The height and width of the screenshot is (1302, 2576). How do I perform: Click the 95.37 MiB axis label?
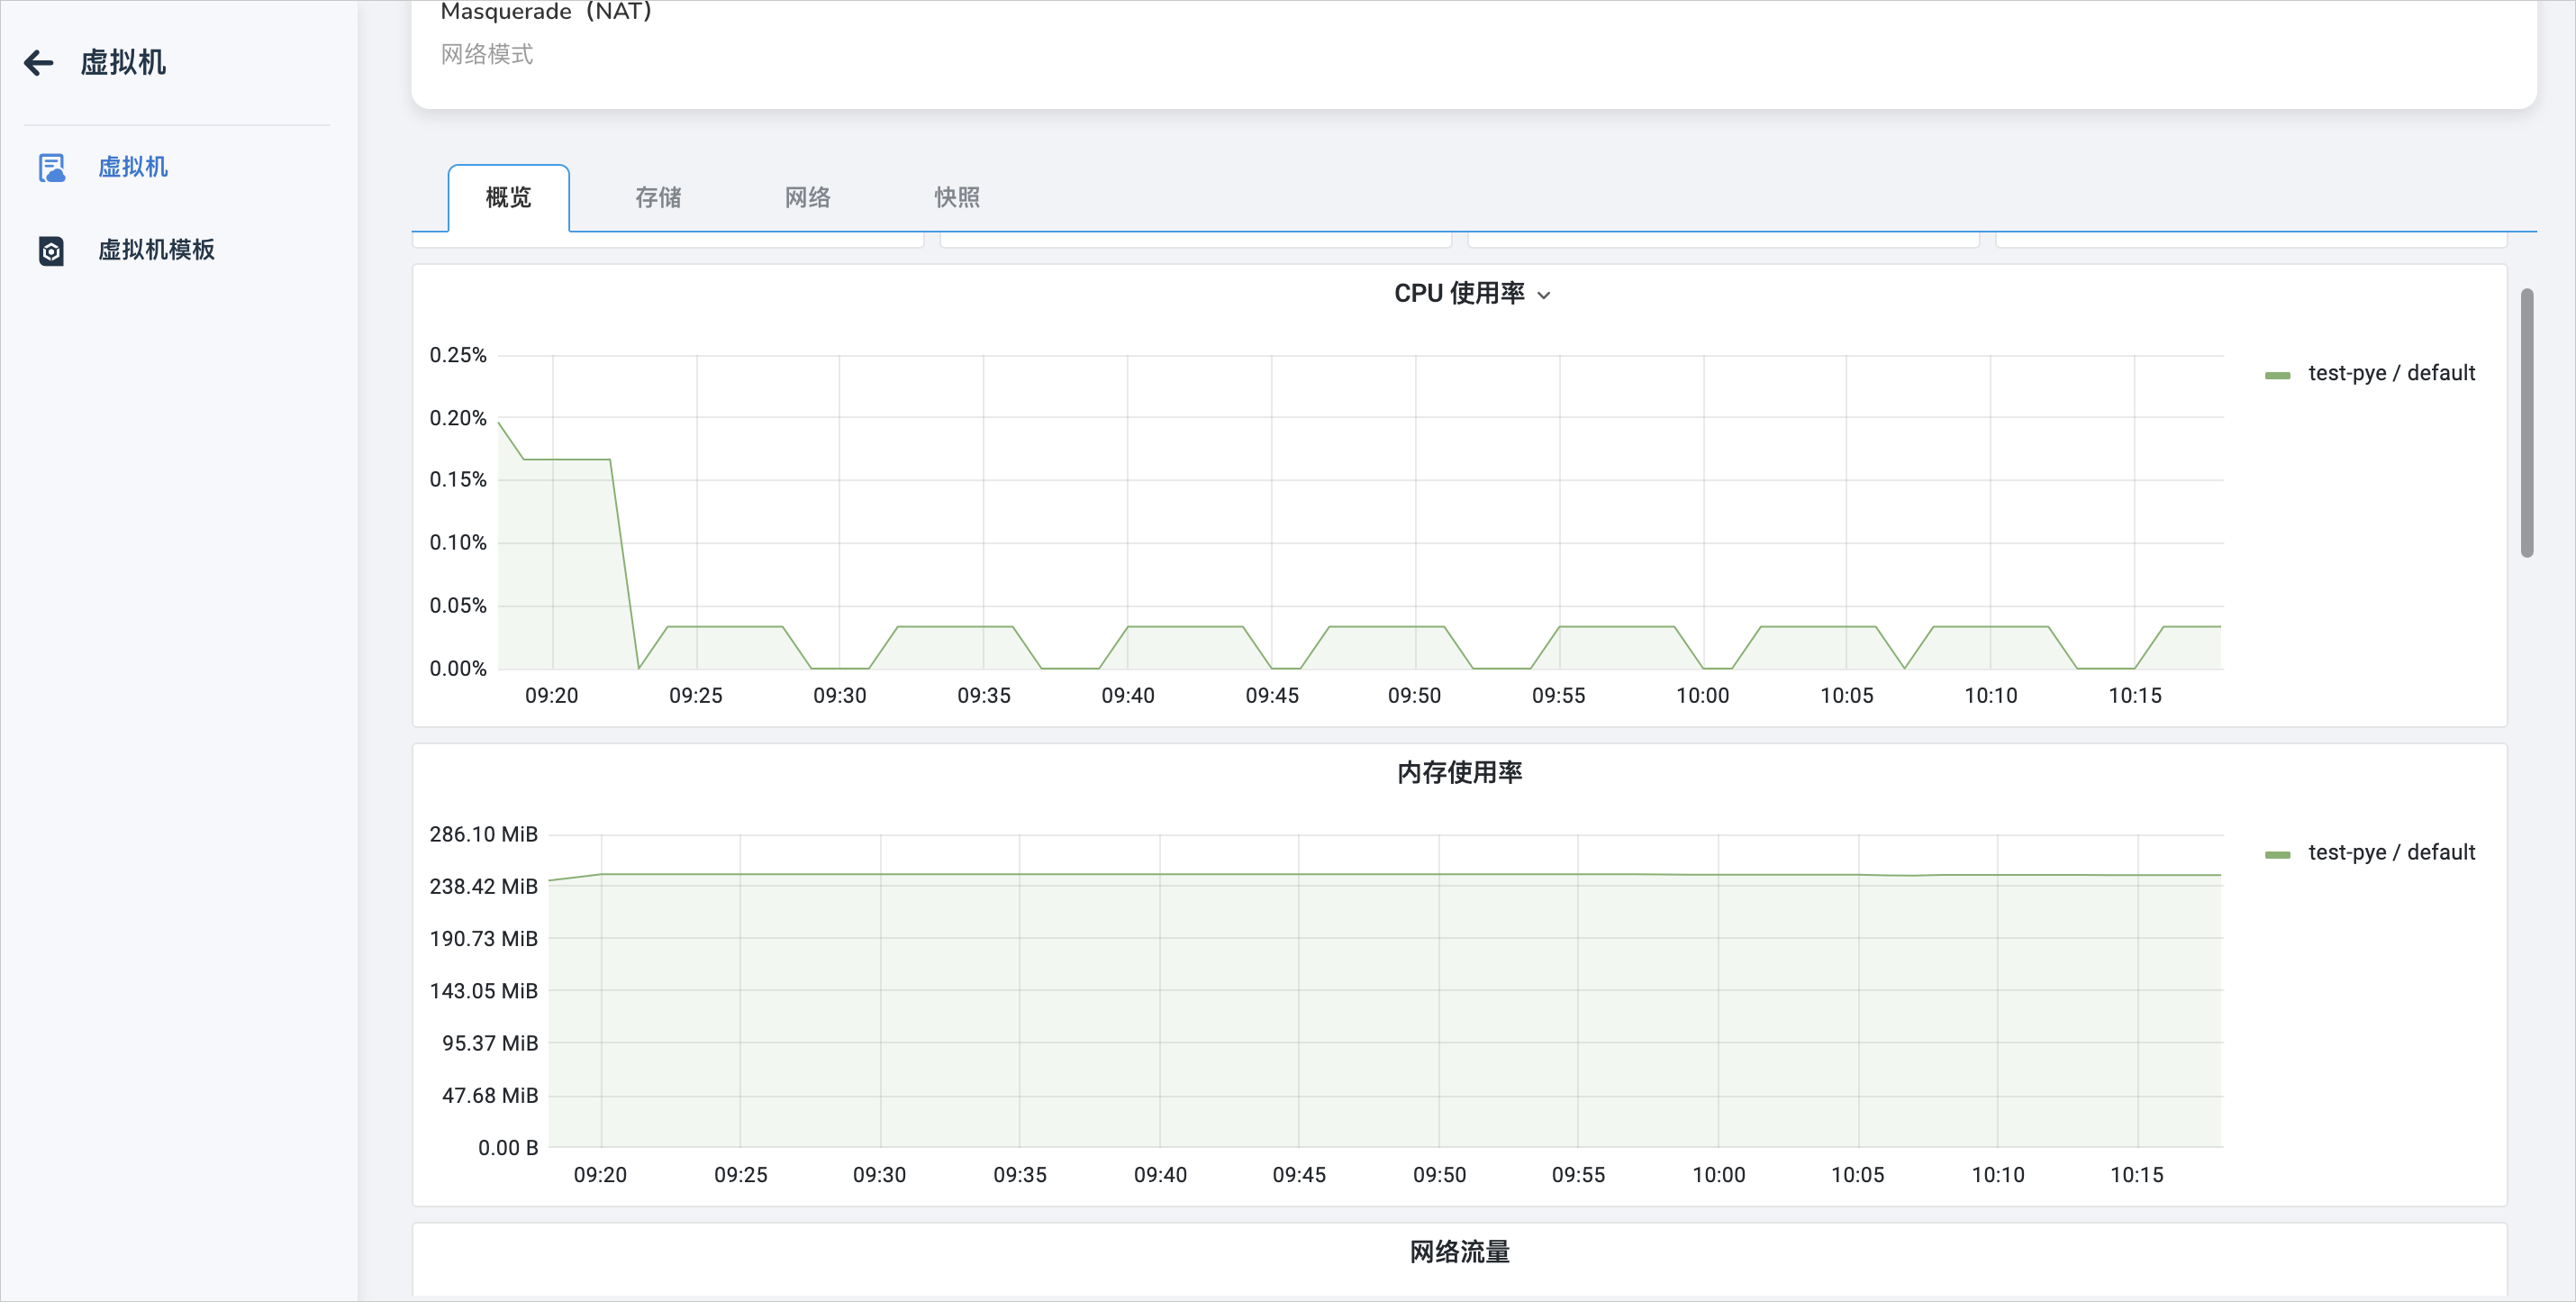tap(490, 1043)
